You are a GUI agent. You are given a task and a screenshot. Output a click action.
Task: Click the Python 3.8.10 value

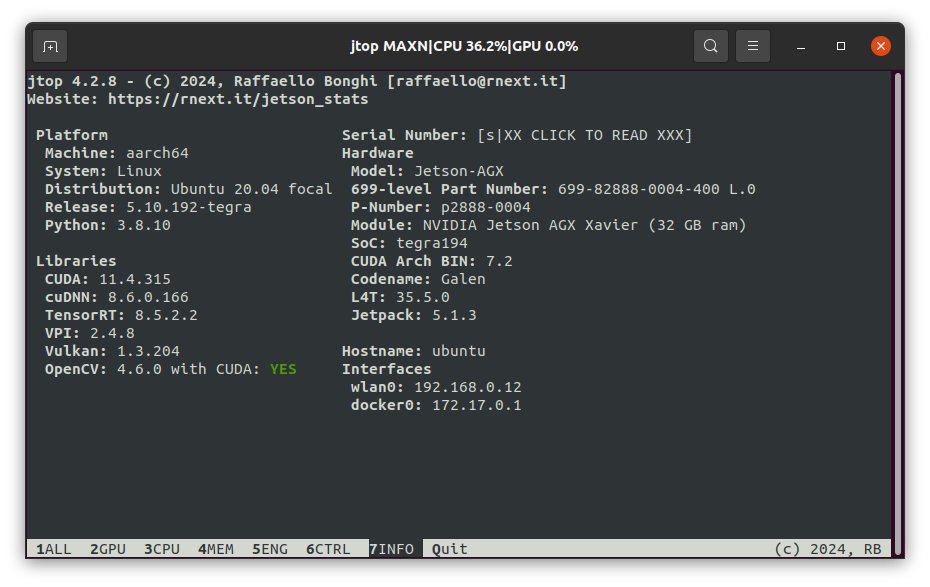[144, 225]
